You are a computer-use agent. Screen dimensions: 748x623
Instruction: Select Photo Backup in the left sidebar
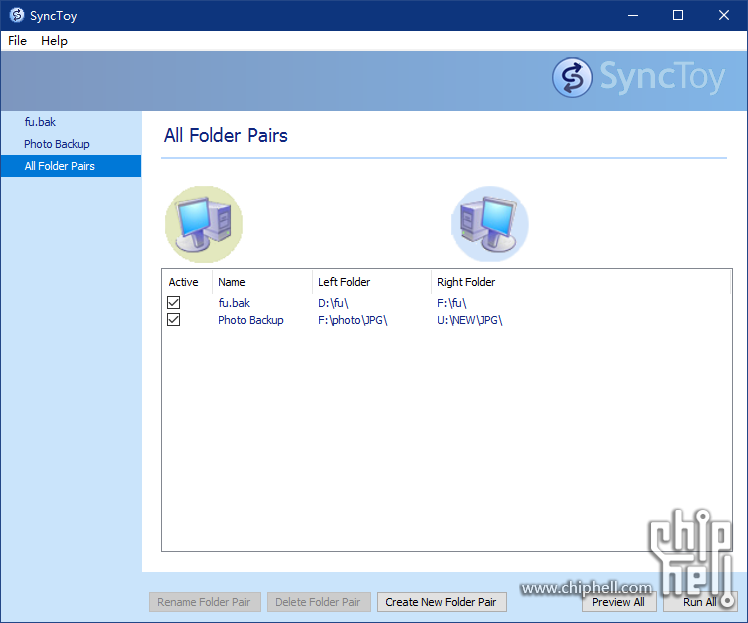[x=71, y=144]
